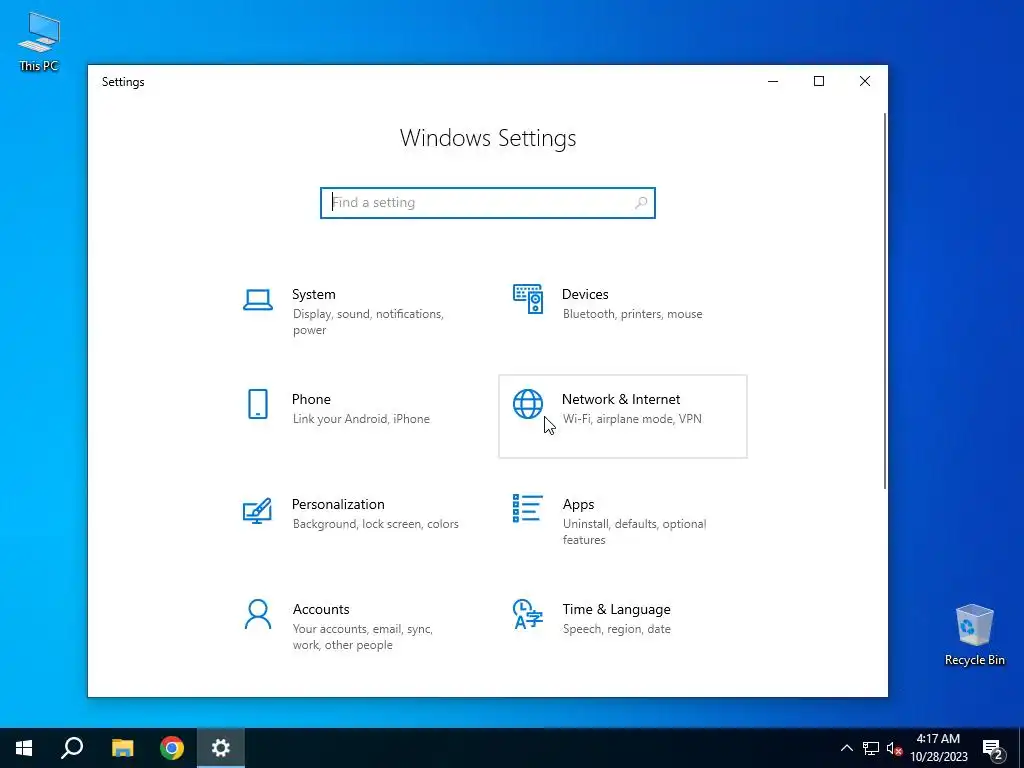Image resolution: width=1024 pixels, height=768 pixels.
Task: Open Apps settings title
Action: [x=579, y=504]
